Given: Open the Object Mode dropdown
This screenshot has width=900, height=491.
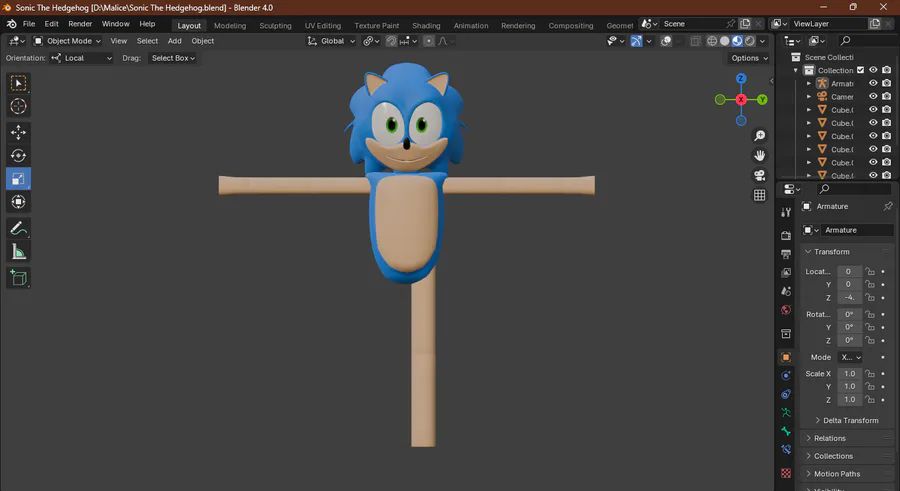Looking at the screenshot, I should click(x=67, y=41).
